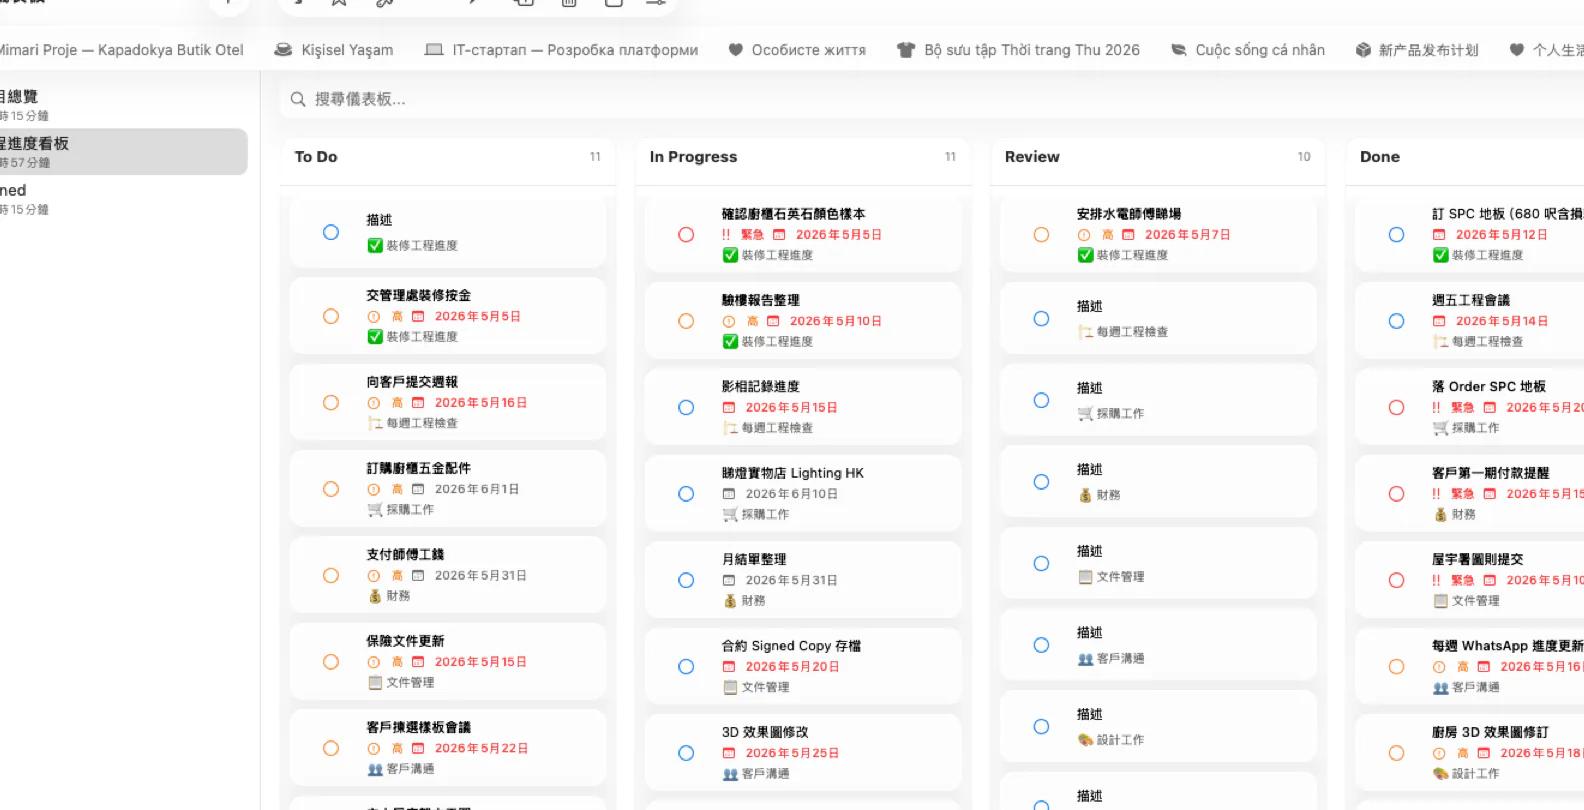Click cart icon on Review card tagged 採購工作
Screen dimensions: 1584x810
click(1085, 413)
